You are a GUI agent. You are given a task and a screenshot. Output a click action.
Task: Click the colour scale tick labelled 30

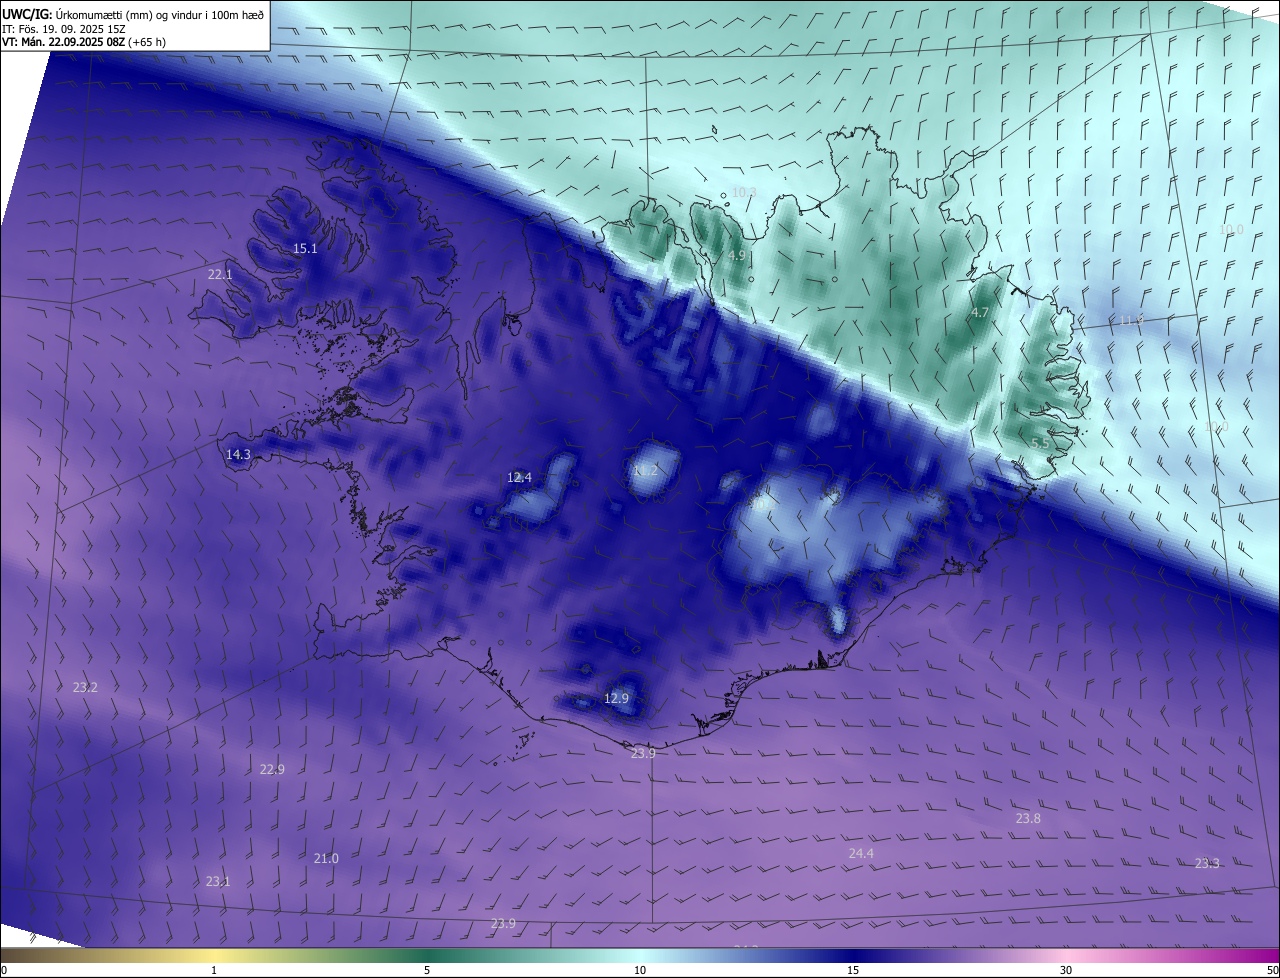click(1066, 970)
